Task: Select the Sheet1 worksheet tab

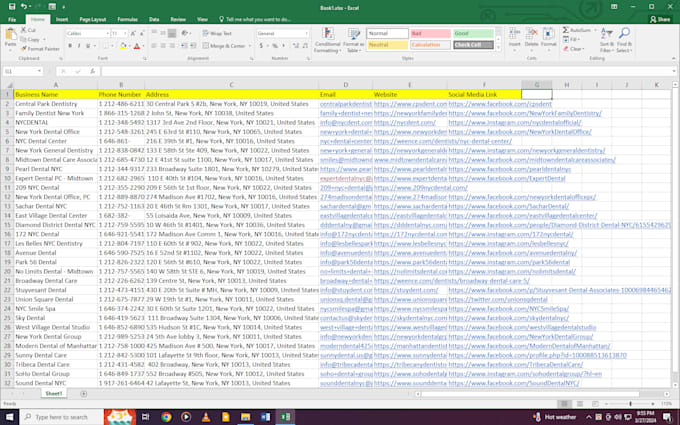Action: click(x=54, y=393)
